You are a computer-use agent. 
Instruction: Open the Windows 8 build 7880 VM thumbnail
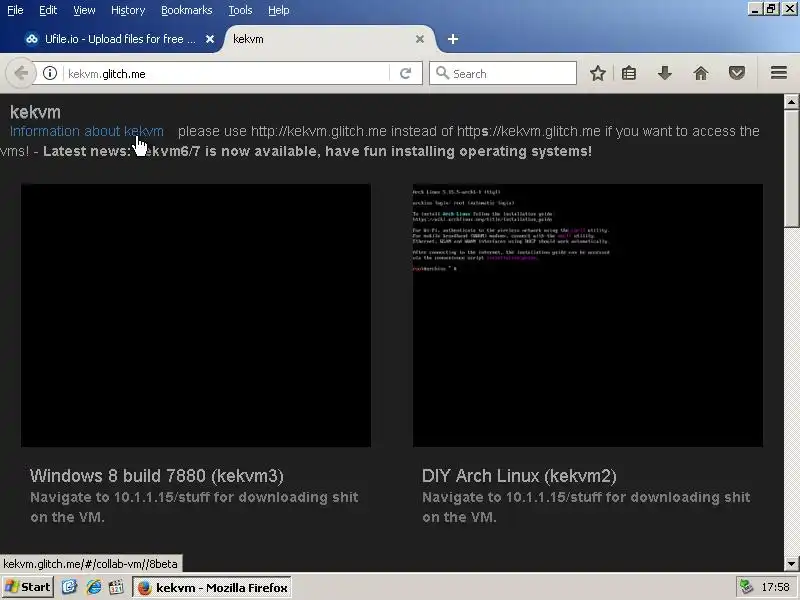point(196,315)
